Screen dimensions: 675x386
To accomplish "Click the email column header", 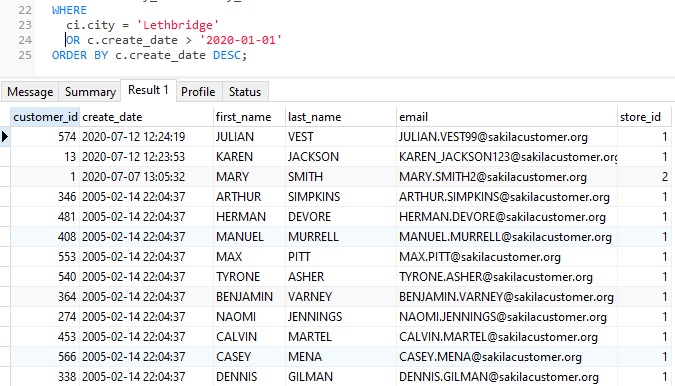I will pyautogui.click(x=506, y=117).
